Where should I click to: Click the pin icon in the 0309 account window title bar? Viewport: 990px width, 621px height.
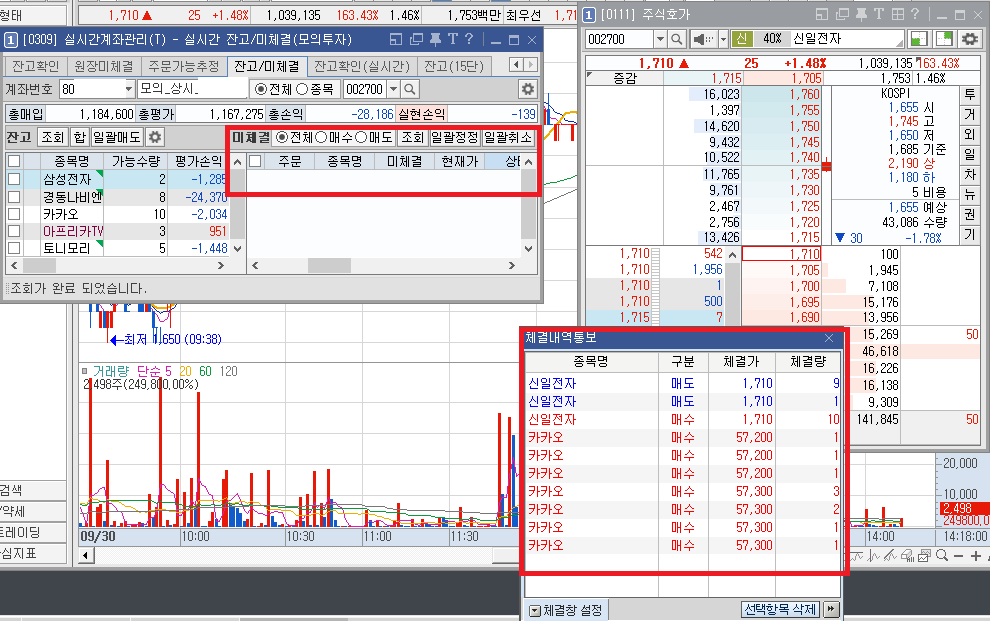coord(435,40)
